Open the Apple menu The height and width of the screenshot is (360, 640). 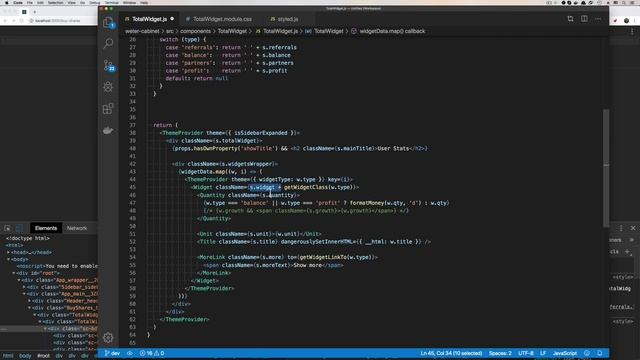6,2
